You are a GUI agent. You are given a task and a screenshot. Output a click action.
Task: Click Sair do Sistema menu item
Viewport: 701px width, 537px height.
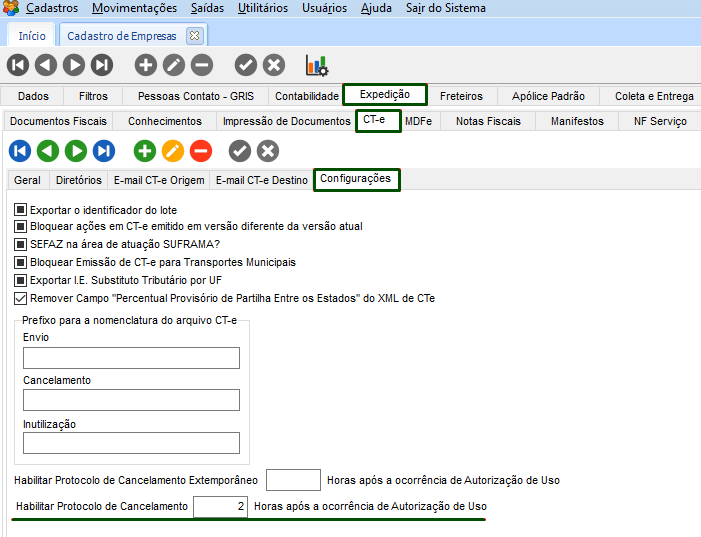[446, 8]
